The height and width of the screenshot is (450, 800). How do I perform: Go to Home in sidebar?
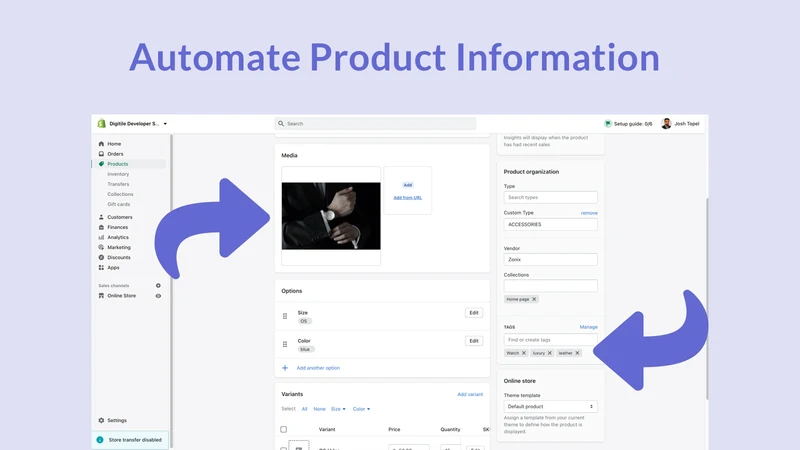click(114, 144)
